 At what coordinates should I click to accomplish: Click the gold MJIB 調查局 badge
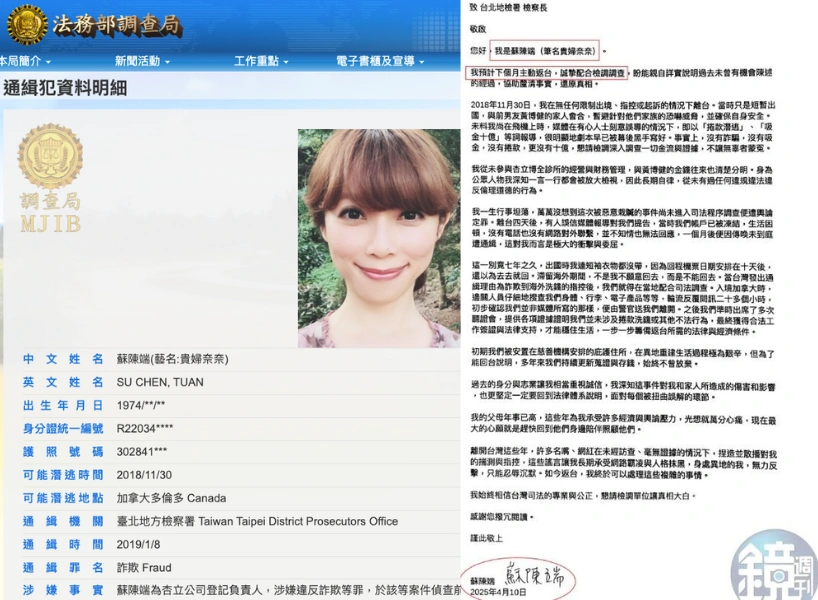pos(50,178)
